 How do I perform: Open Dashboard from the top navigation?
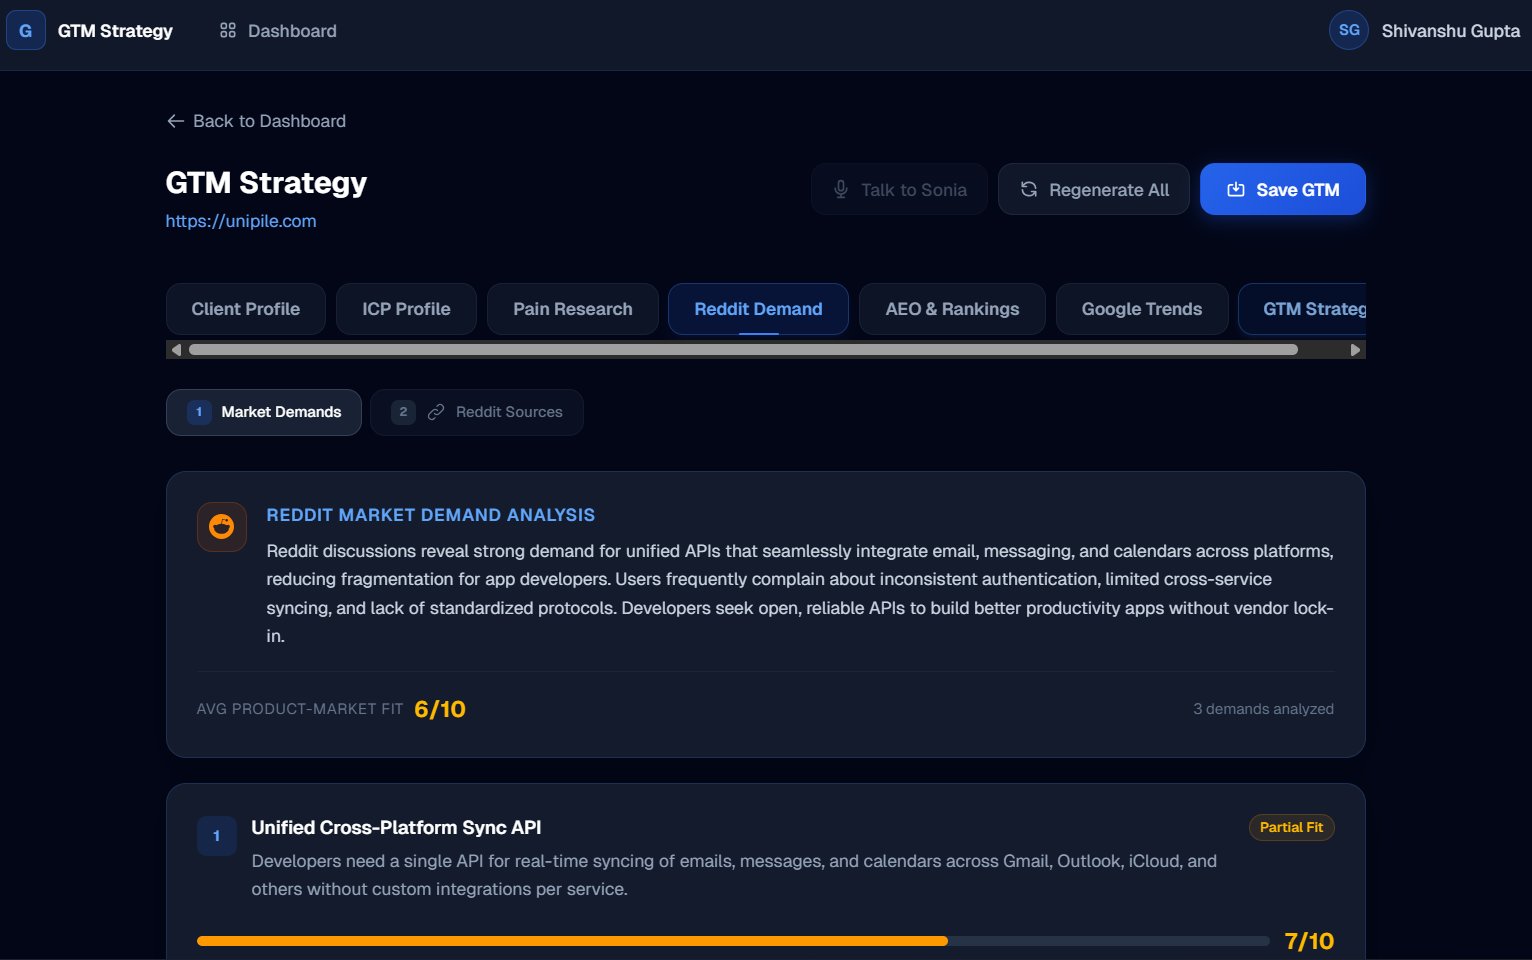(278, 31)
